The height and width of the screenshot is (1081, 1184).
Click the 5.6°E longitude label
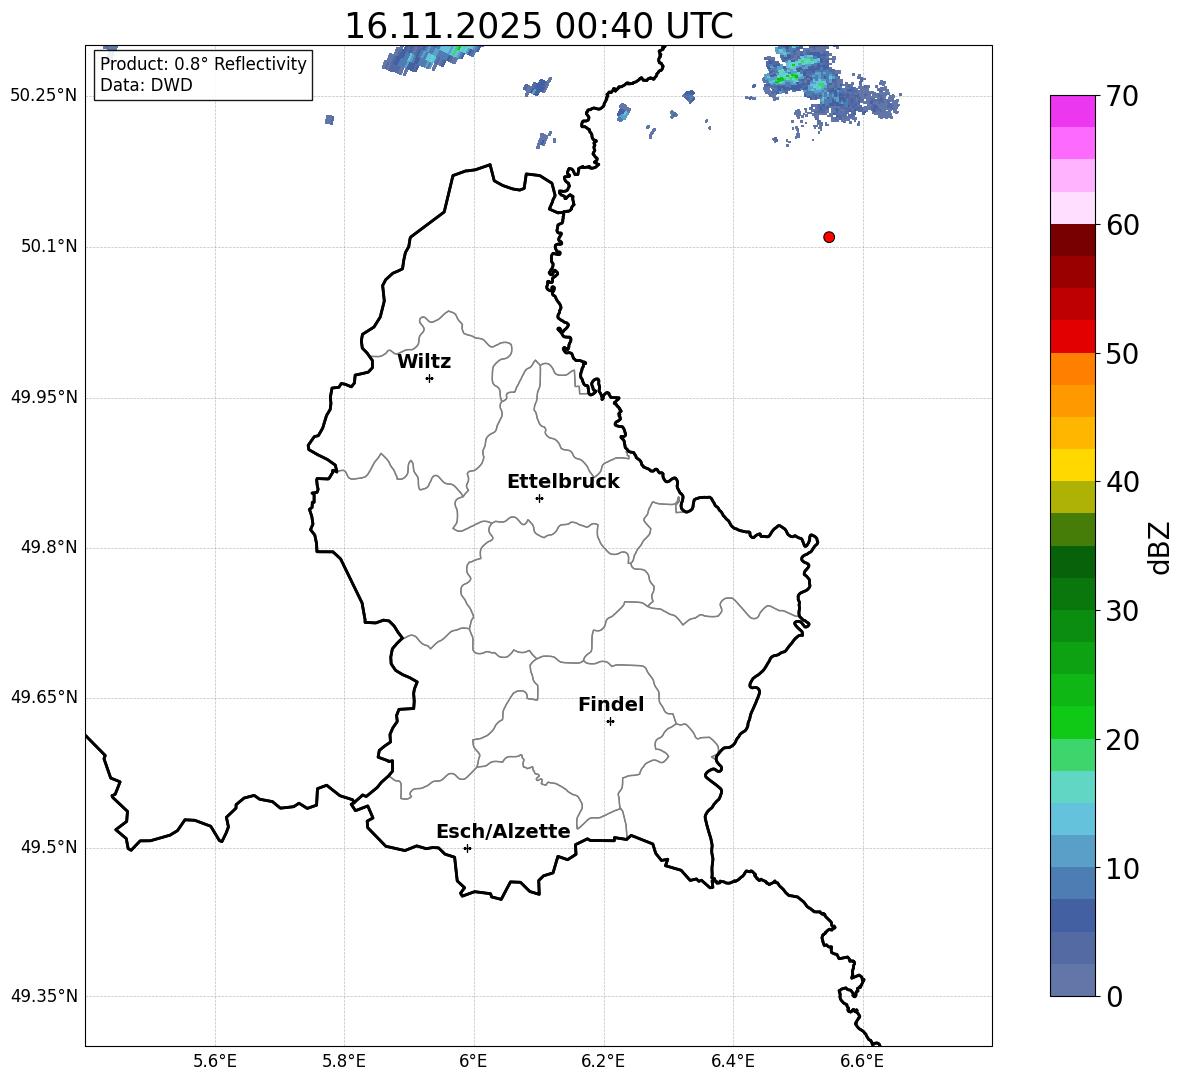pos(215,1061)
